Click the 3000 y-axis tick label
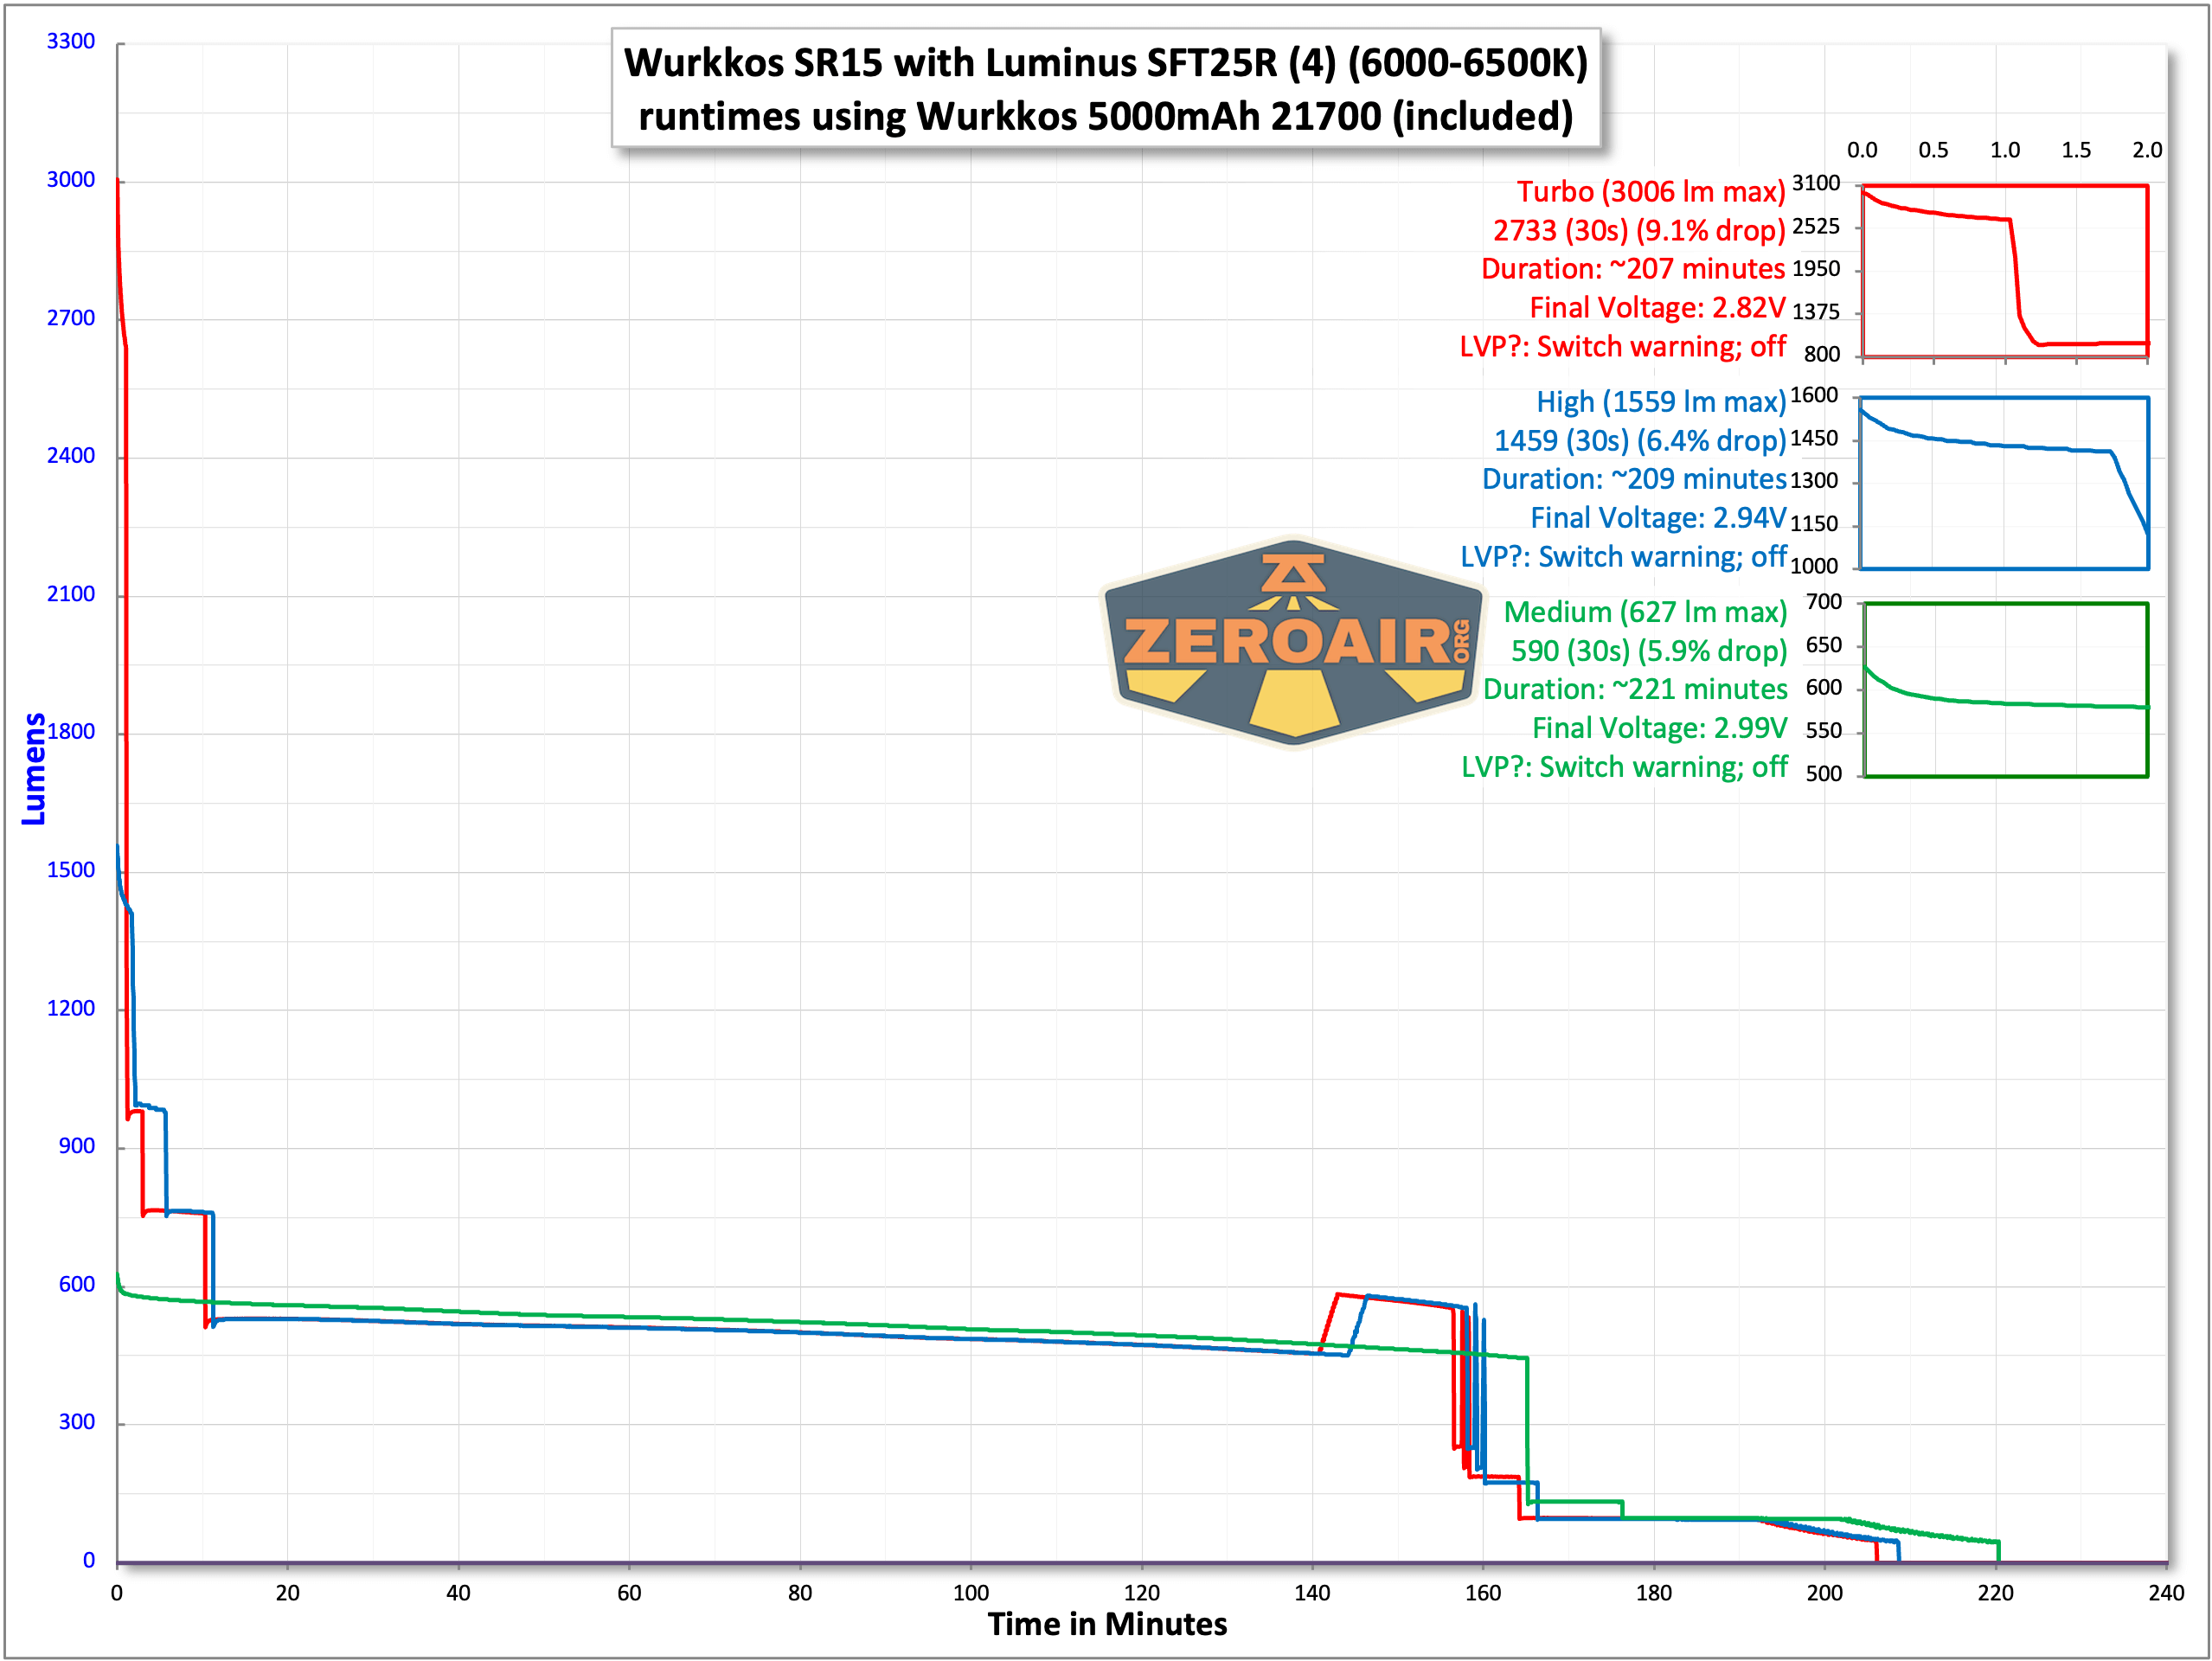2212x1661 pixels. pos(71,180)
